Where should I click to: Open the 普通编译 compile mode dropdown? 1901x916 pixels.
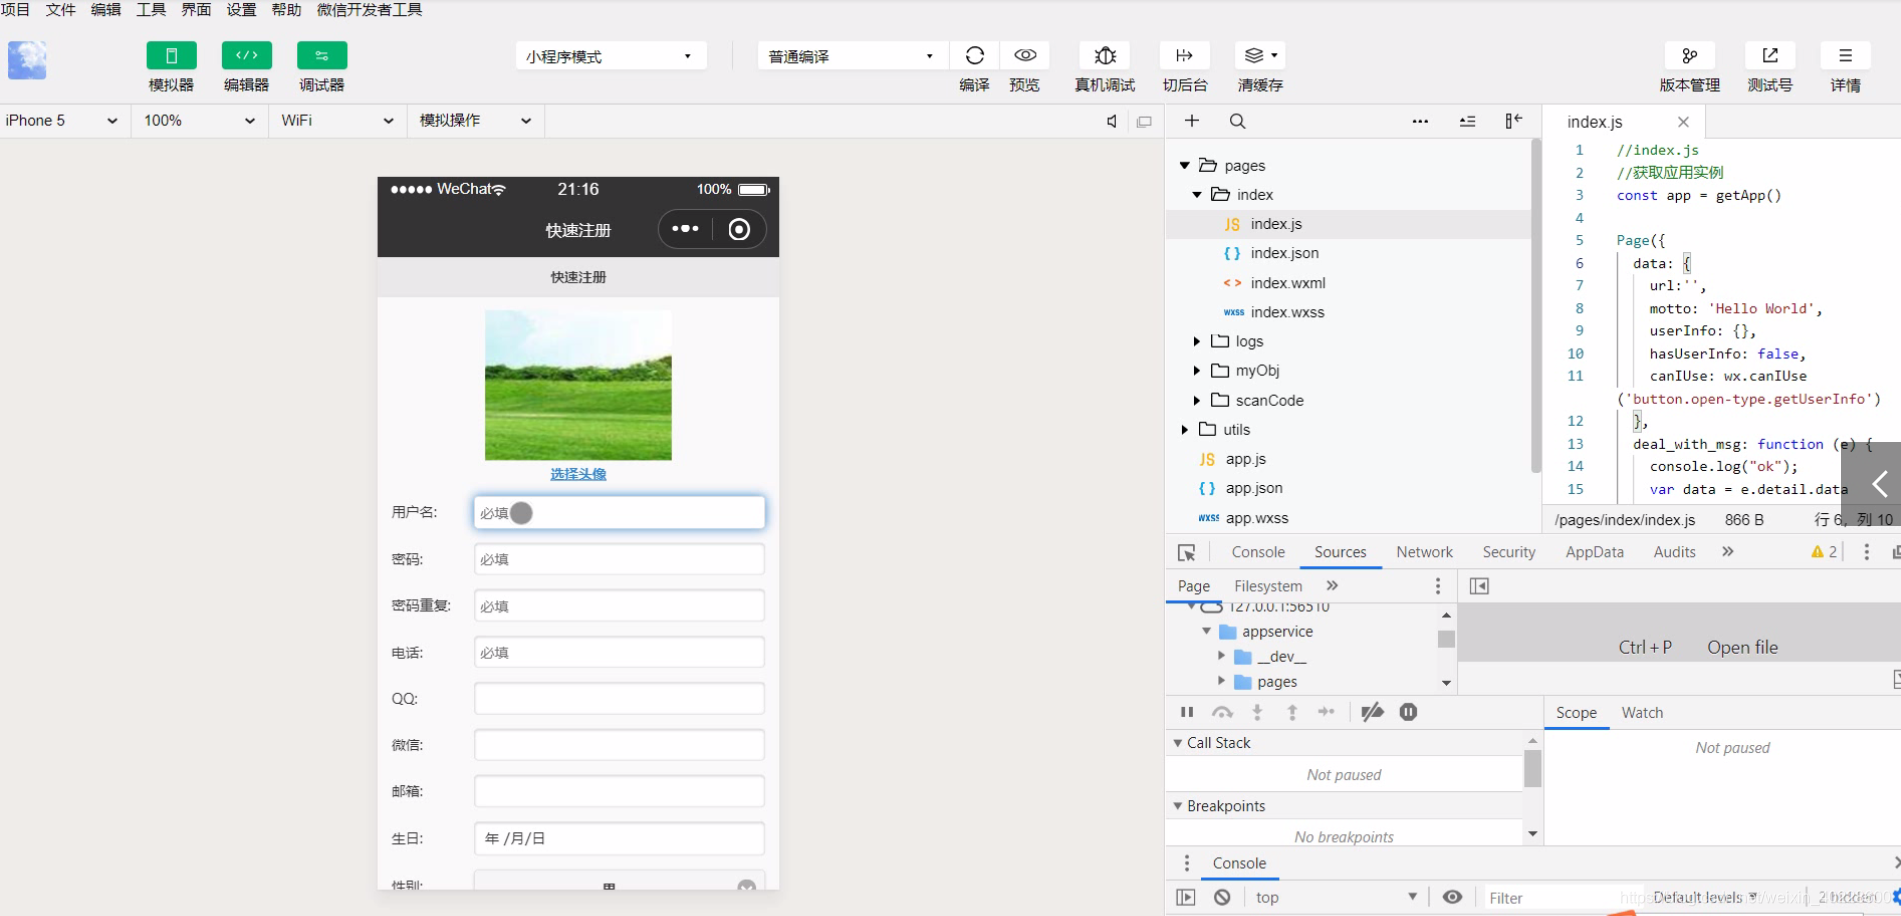853,56
